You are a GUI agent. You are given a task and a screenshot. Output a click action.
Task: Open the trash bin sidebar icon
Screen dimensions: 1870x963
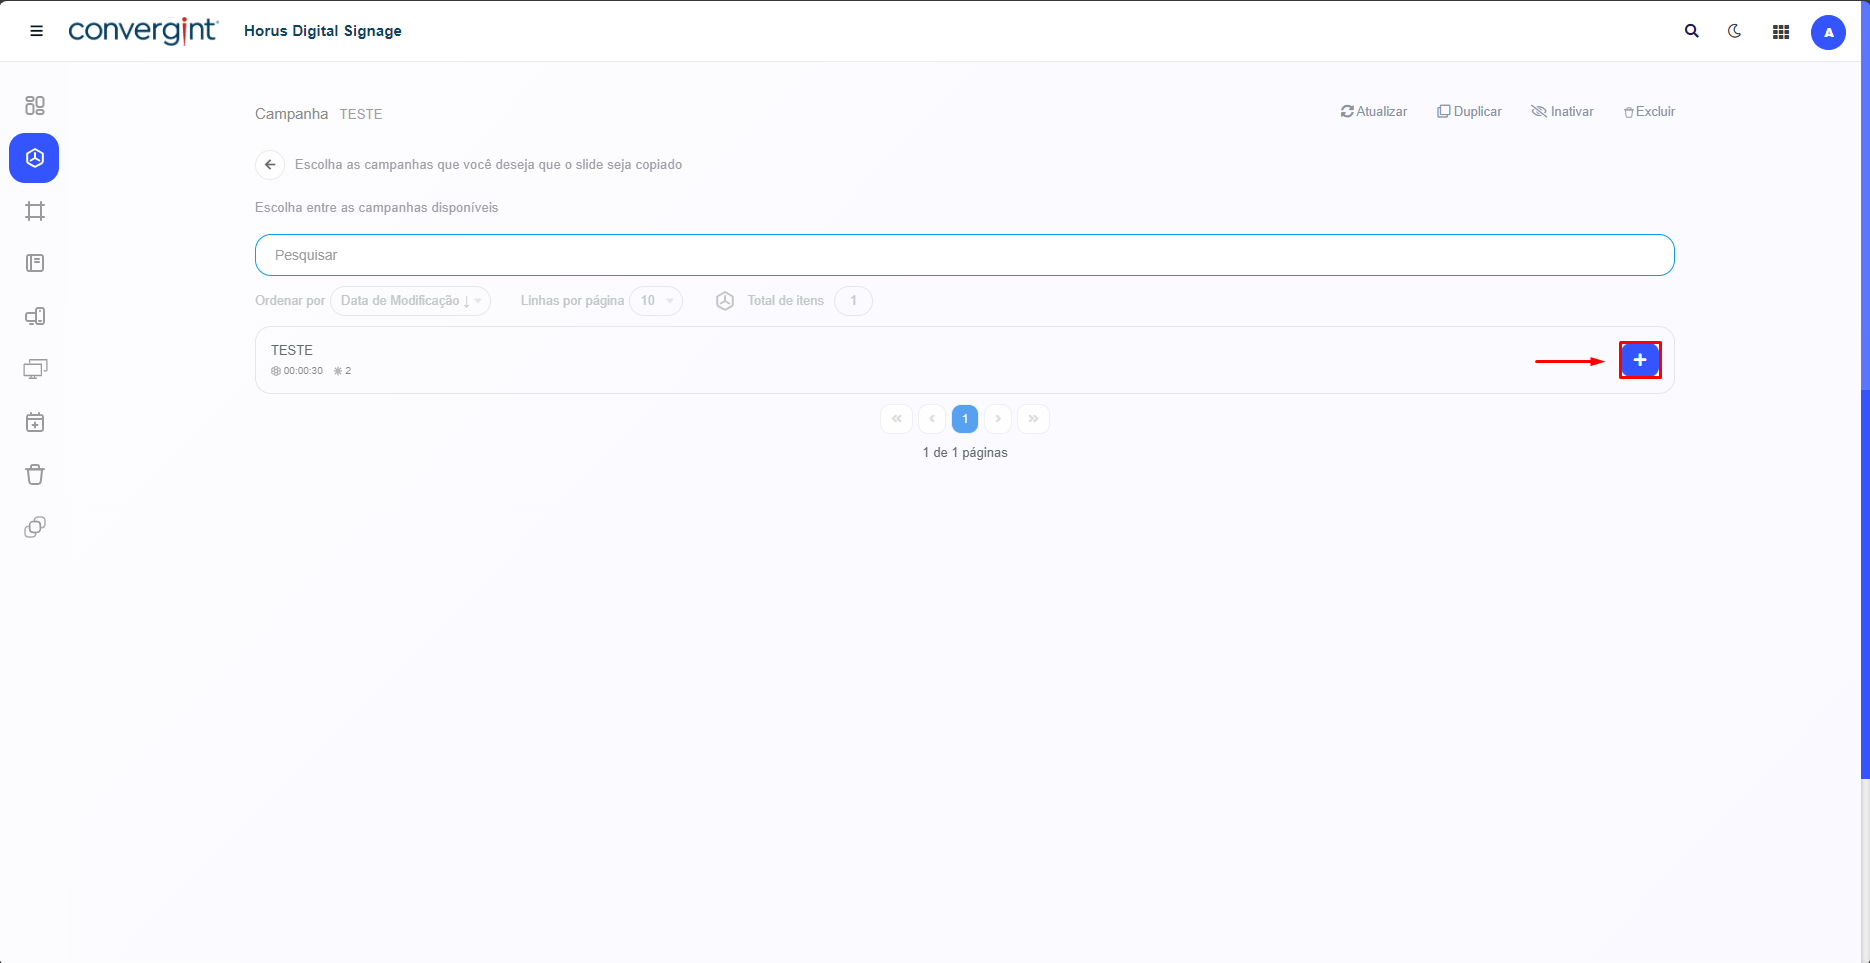pos(35,475)
